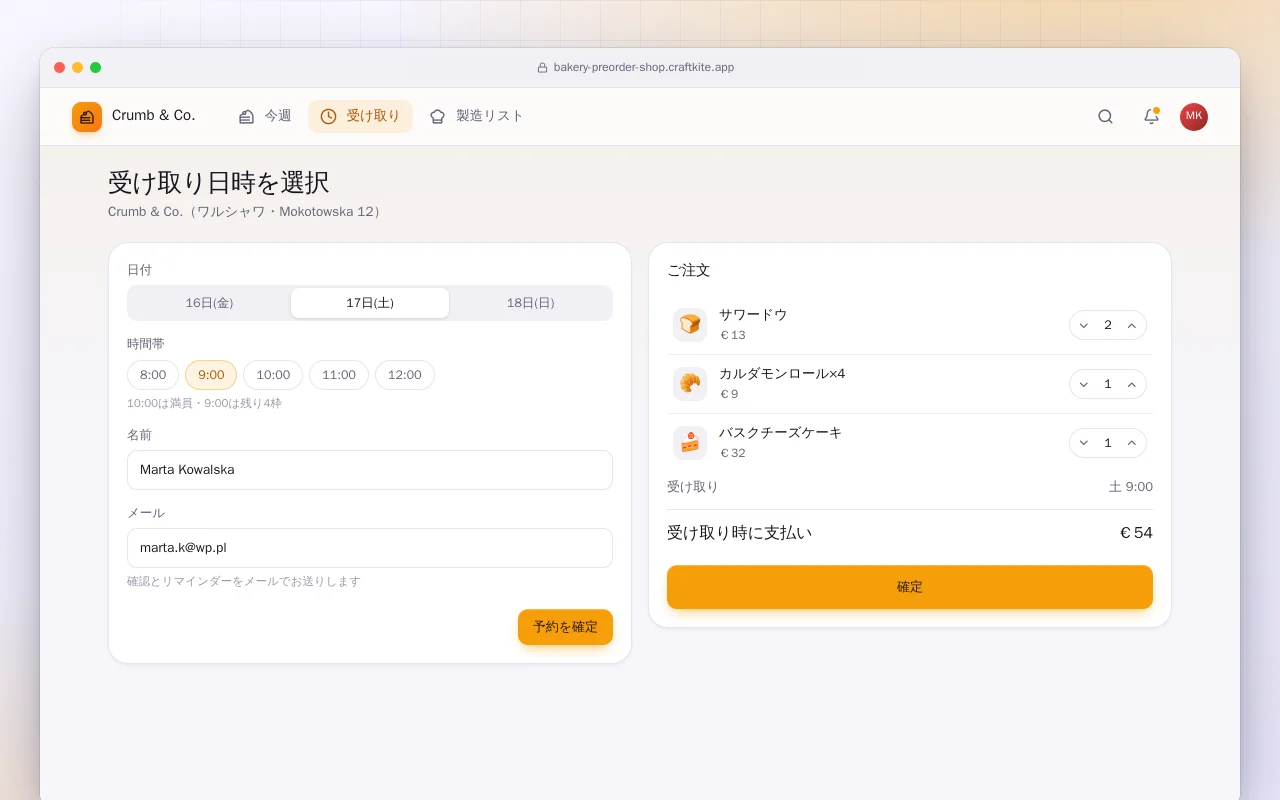Viewport: 1280px width, 800px height.
Task: Choose the 8:00 time slot
Action: coord(153,375)
